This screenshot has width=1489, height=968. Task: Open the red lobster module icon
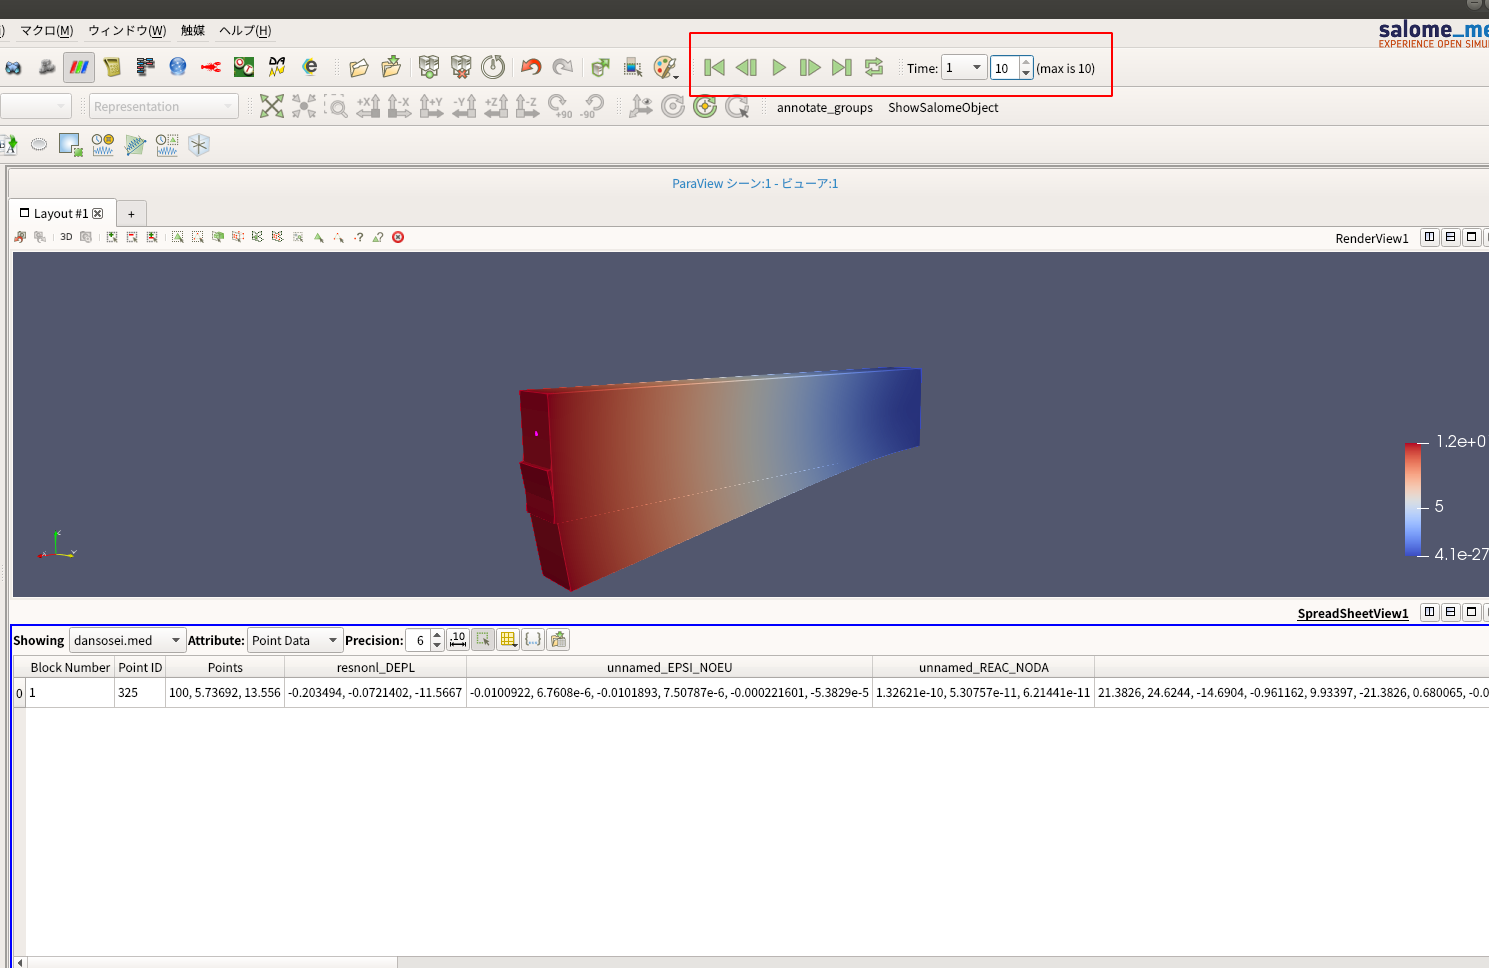click(x=211, y=67)
